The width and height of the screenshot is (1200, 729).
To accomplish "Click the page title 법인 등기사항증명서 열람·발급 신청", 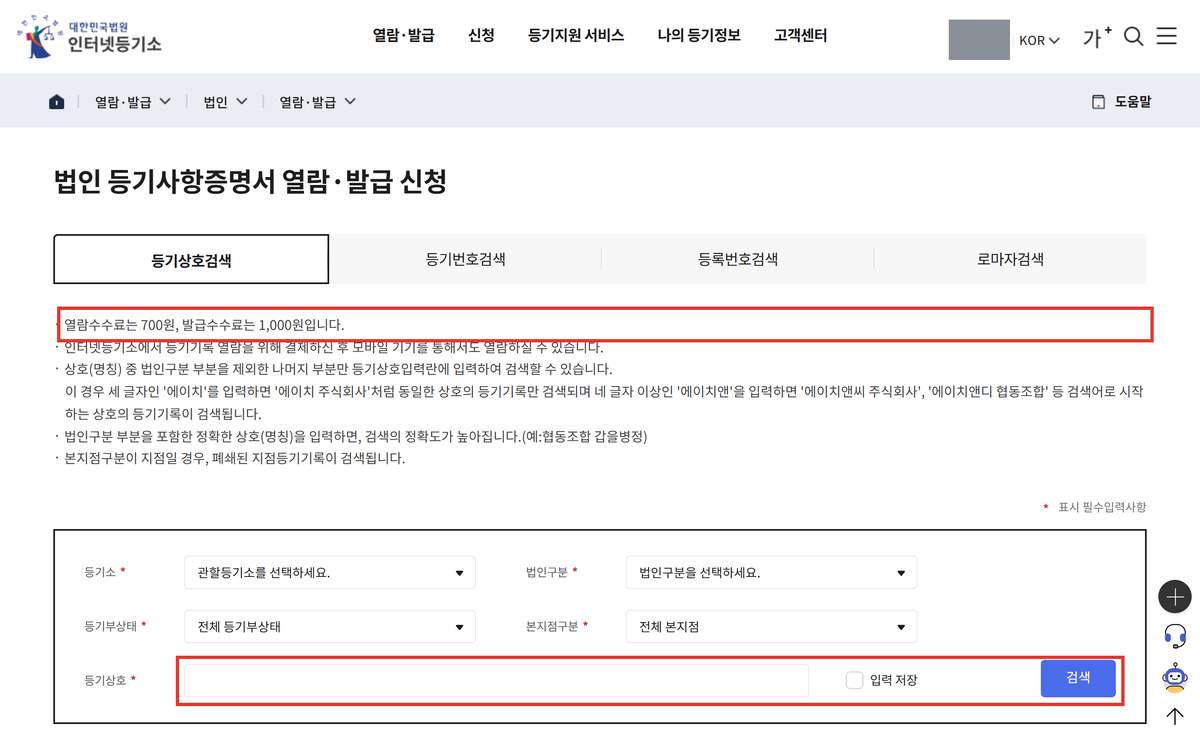I will 250,182.
